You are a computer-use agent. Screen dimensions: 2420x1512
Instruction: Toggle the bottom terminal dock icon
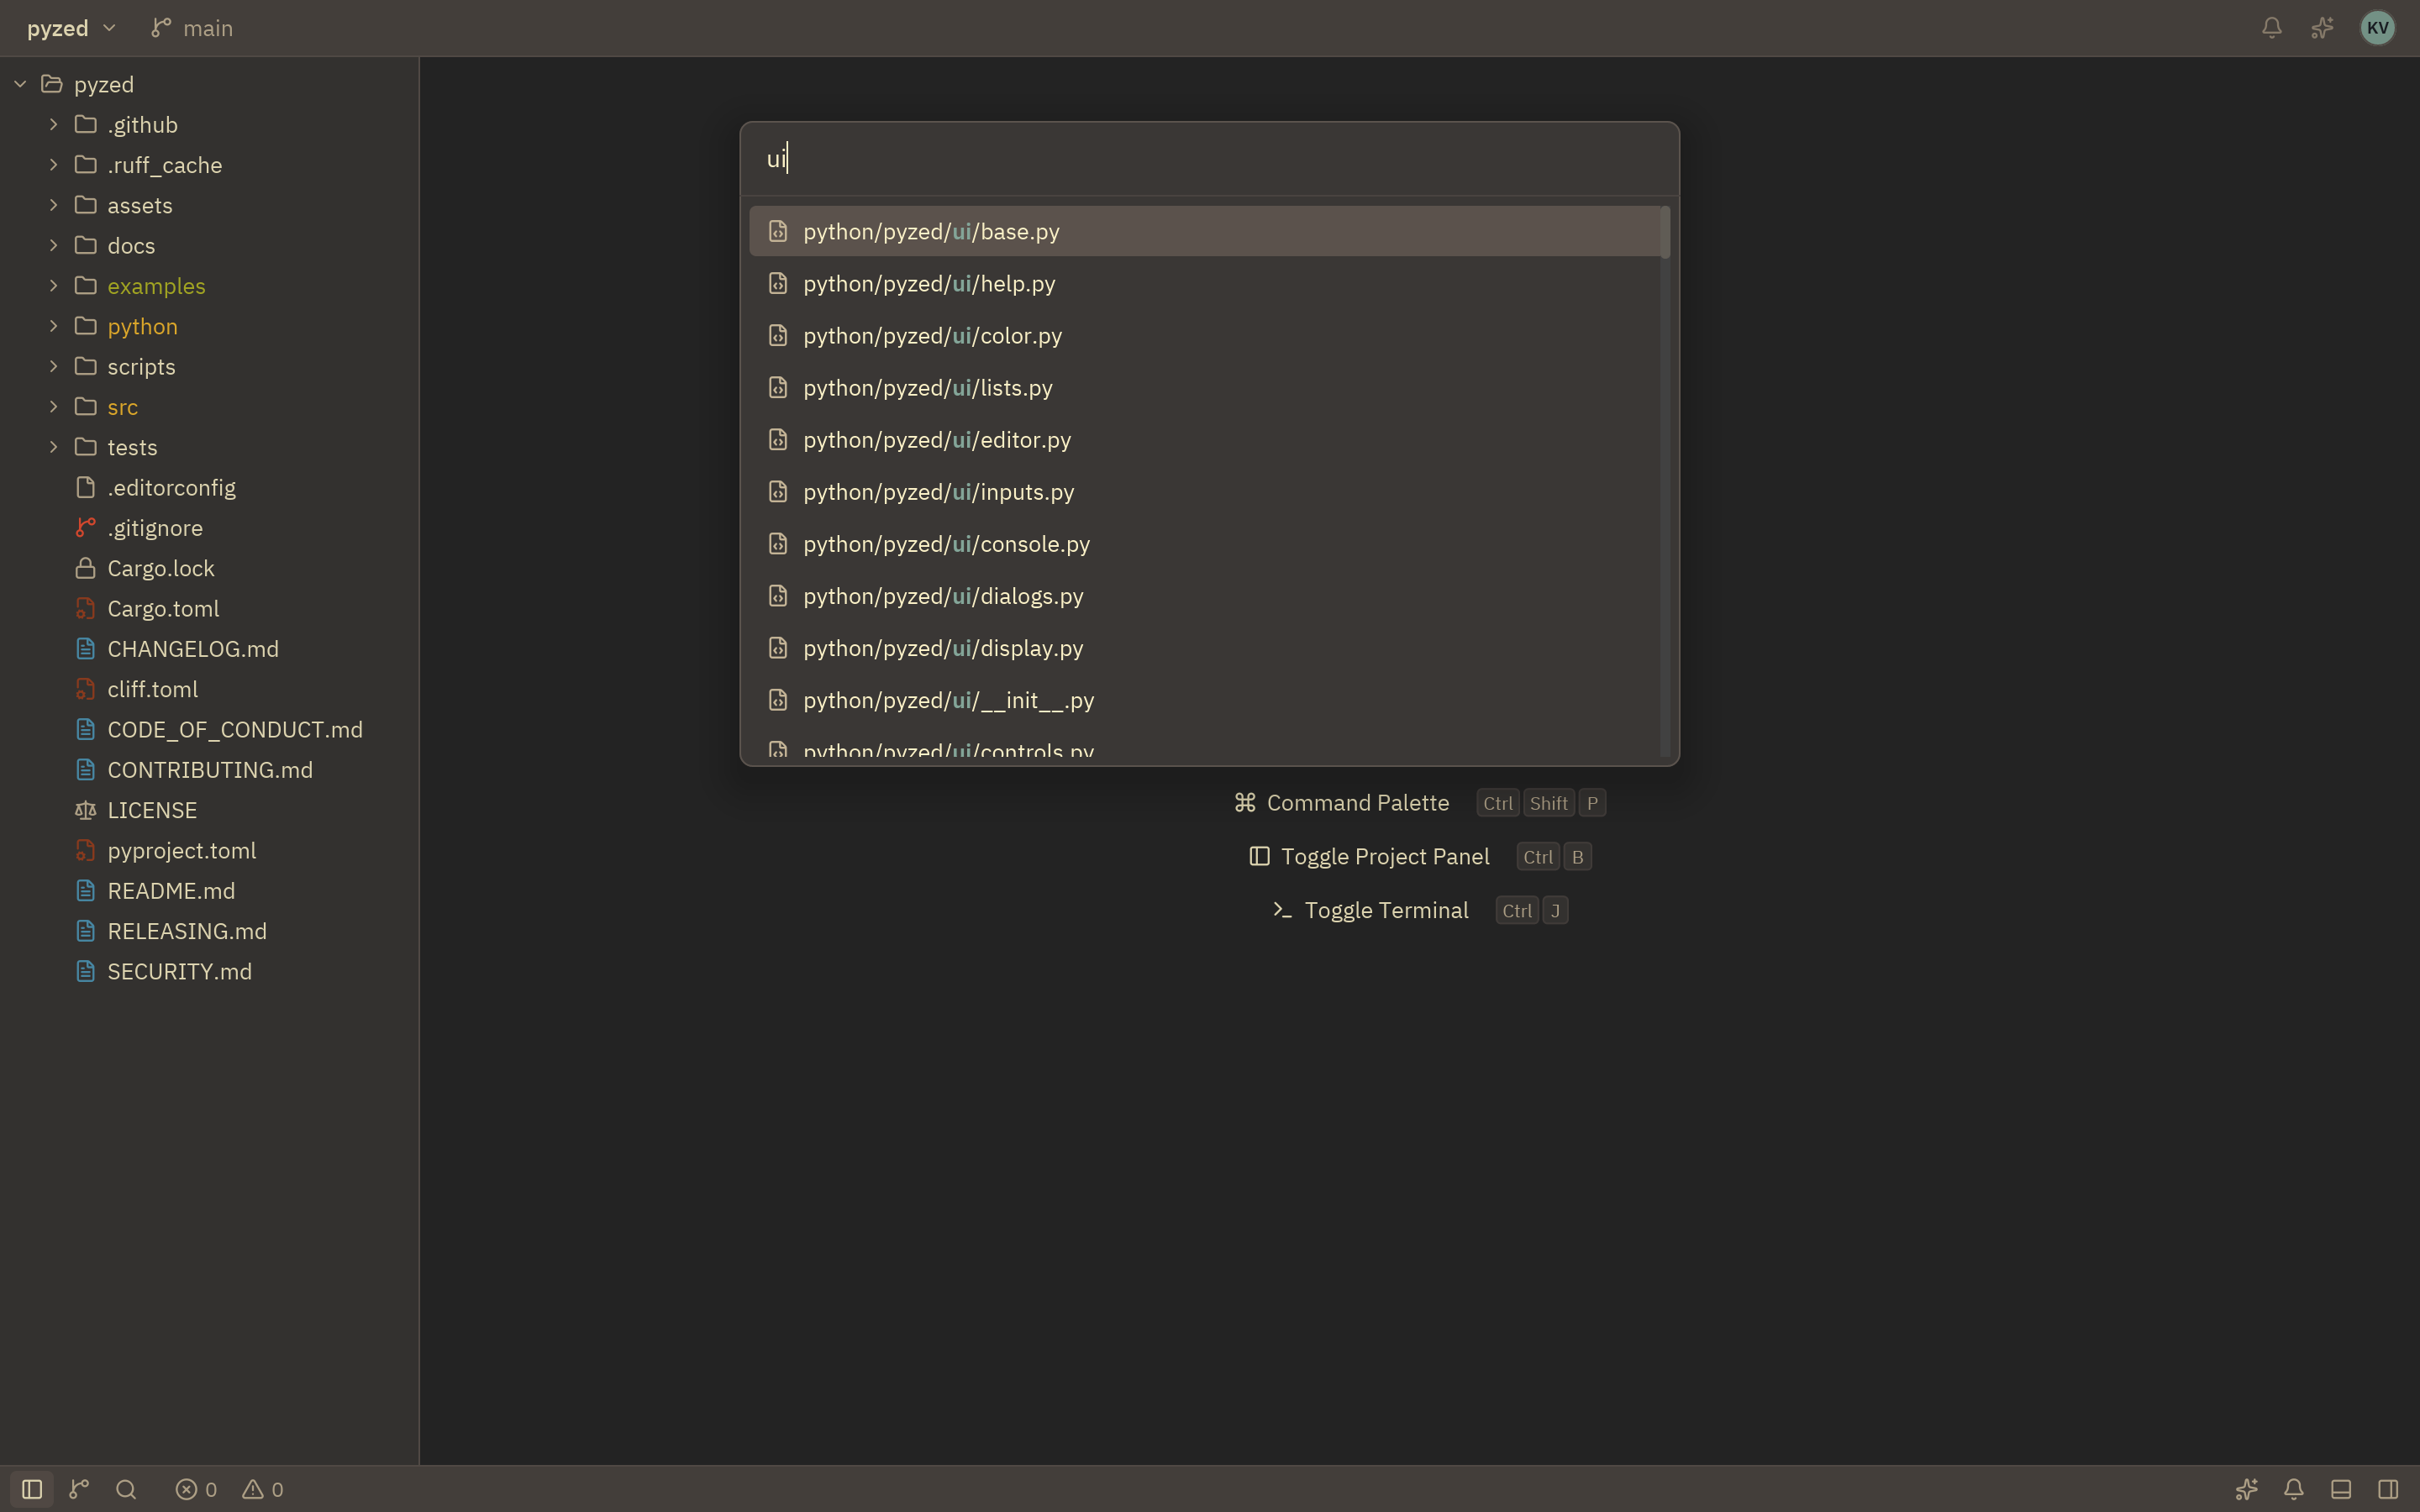(x=2340, y=1489)
